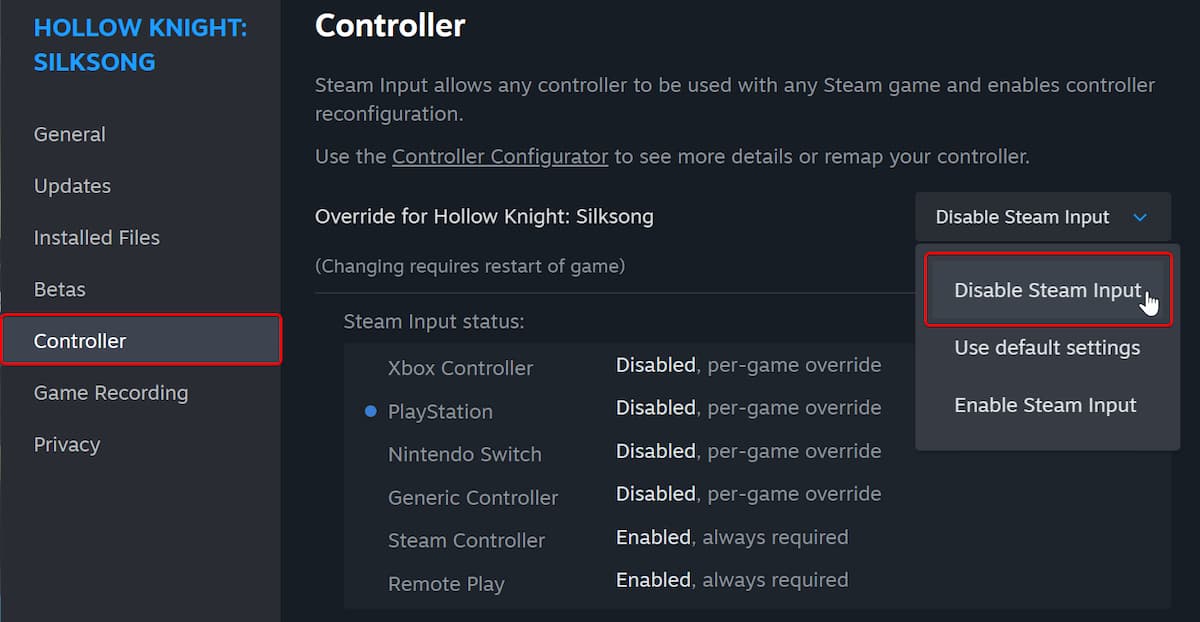This screenshot has width=1200, height=622.
Task: Expand the Steam Input override dropdown
Action: tap(1041, 217)
